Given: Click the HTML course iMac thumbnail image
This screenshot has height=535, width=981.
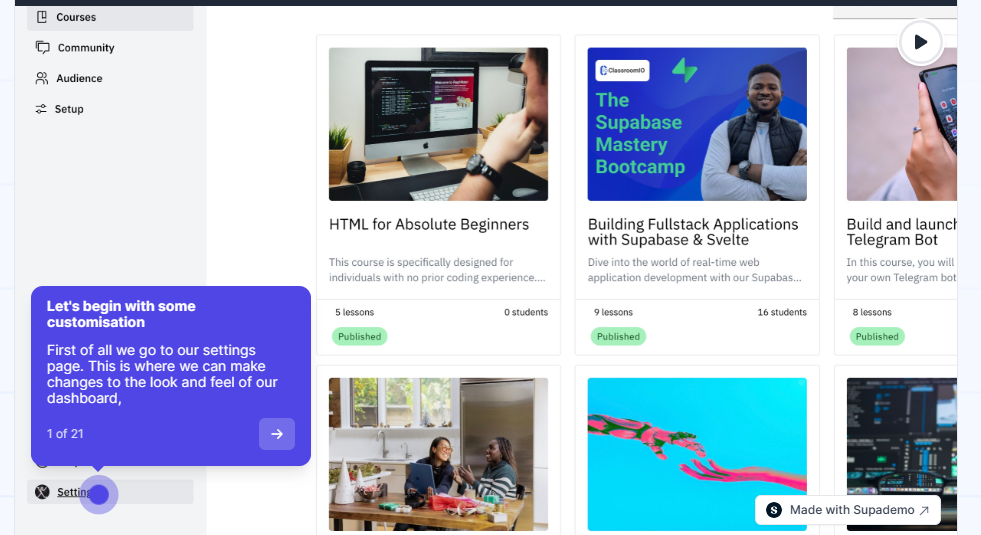Looking at the screenshot, I should point(438,125).
